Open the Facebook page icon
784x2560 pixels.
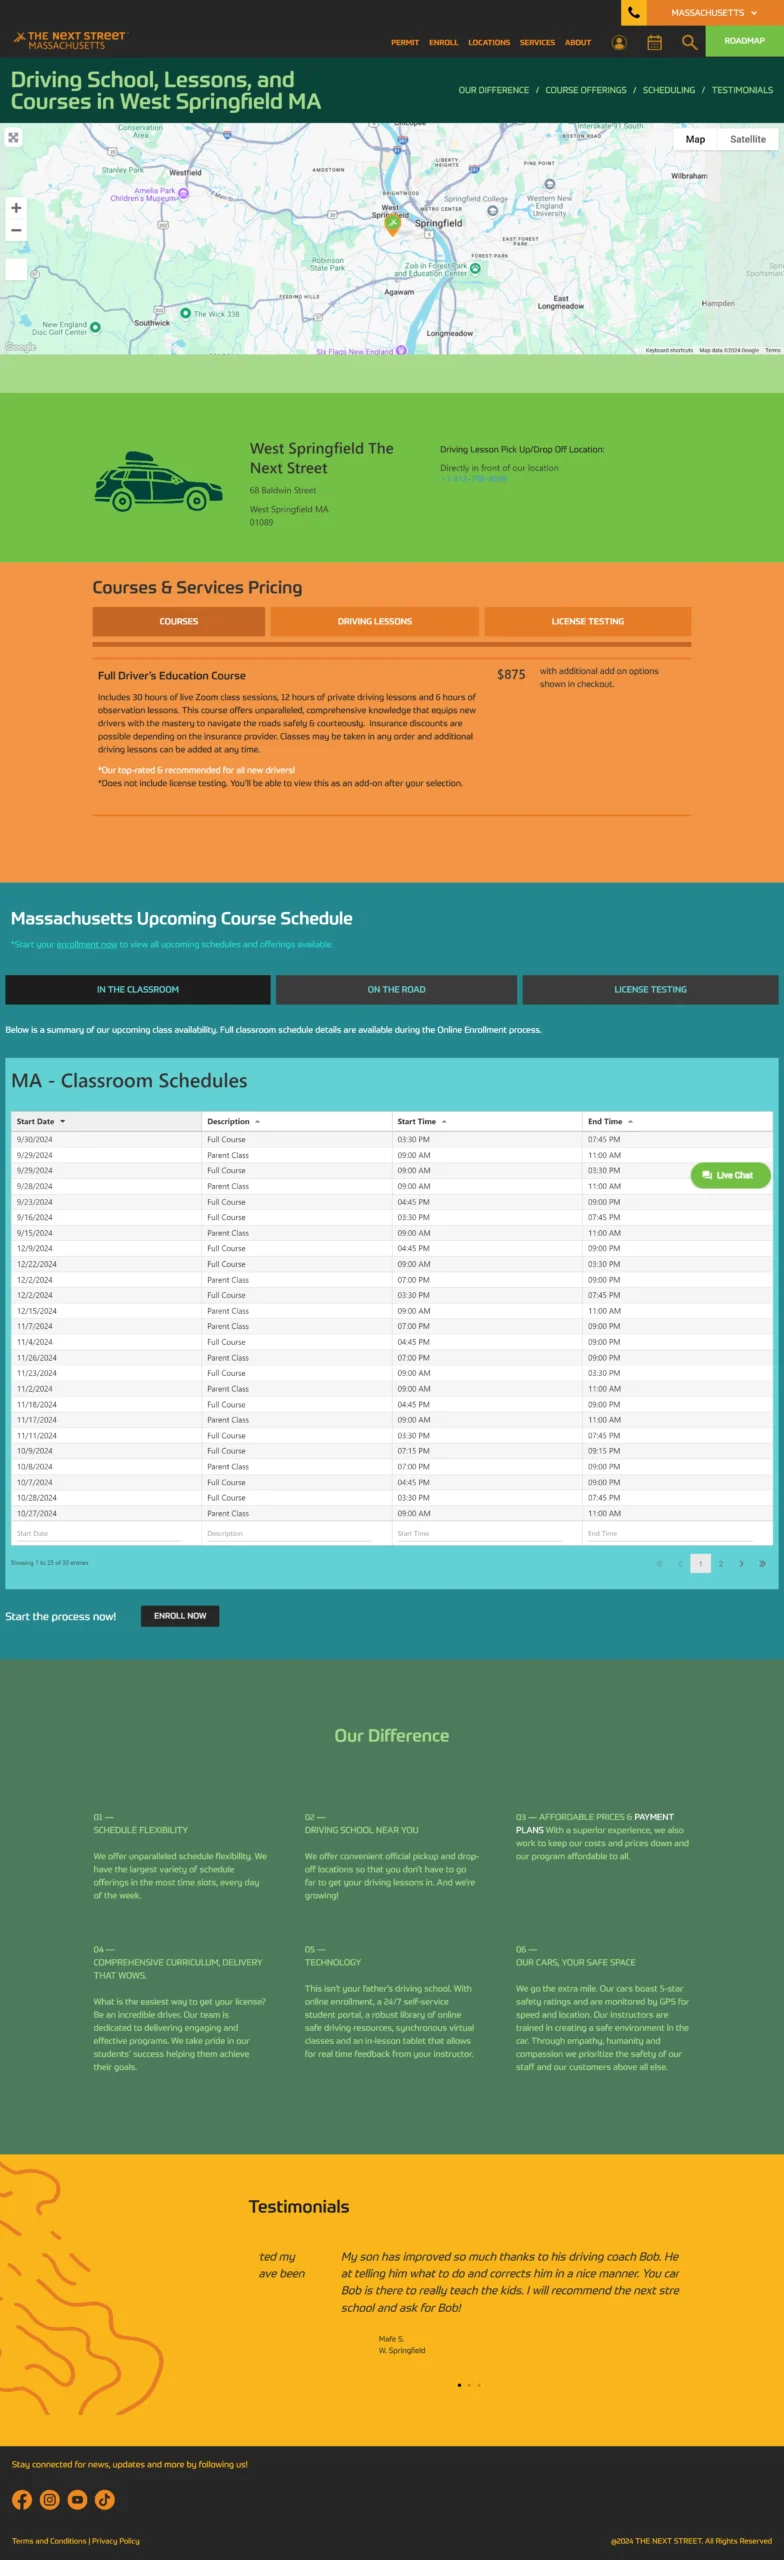tap(22, 2499)
